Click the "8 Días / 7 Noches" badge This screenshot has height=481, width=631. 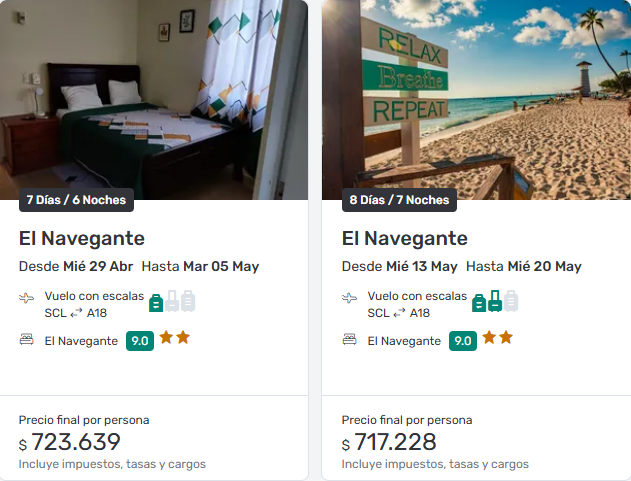pos(399,200)
